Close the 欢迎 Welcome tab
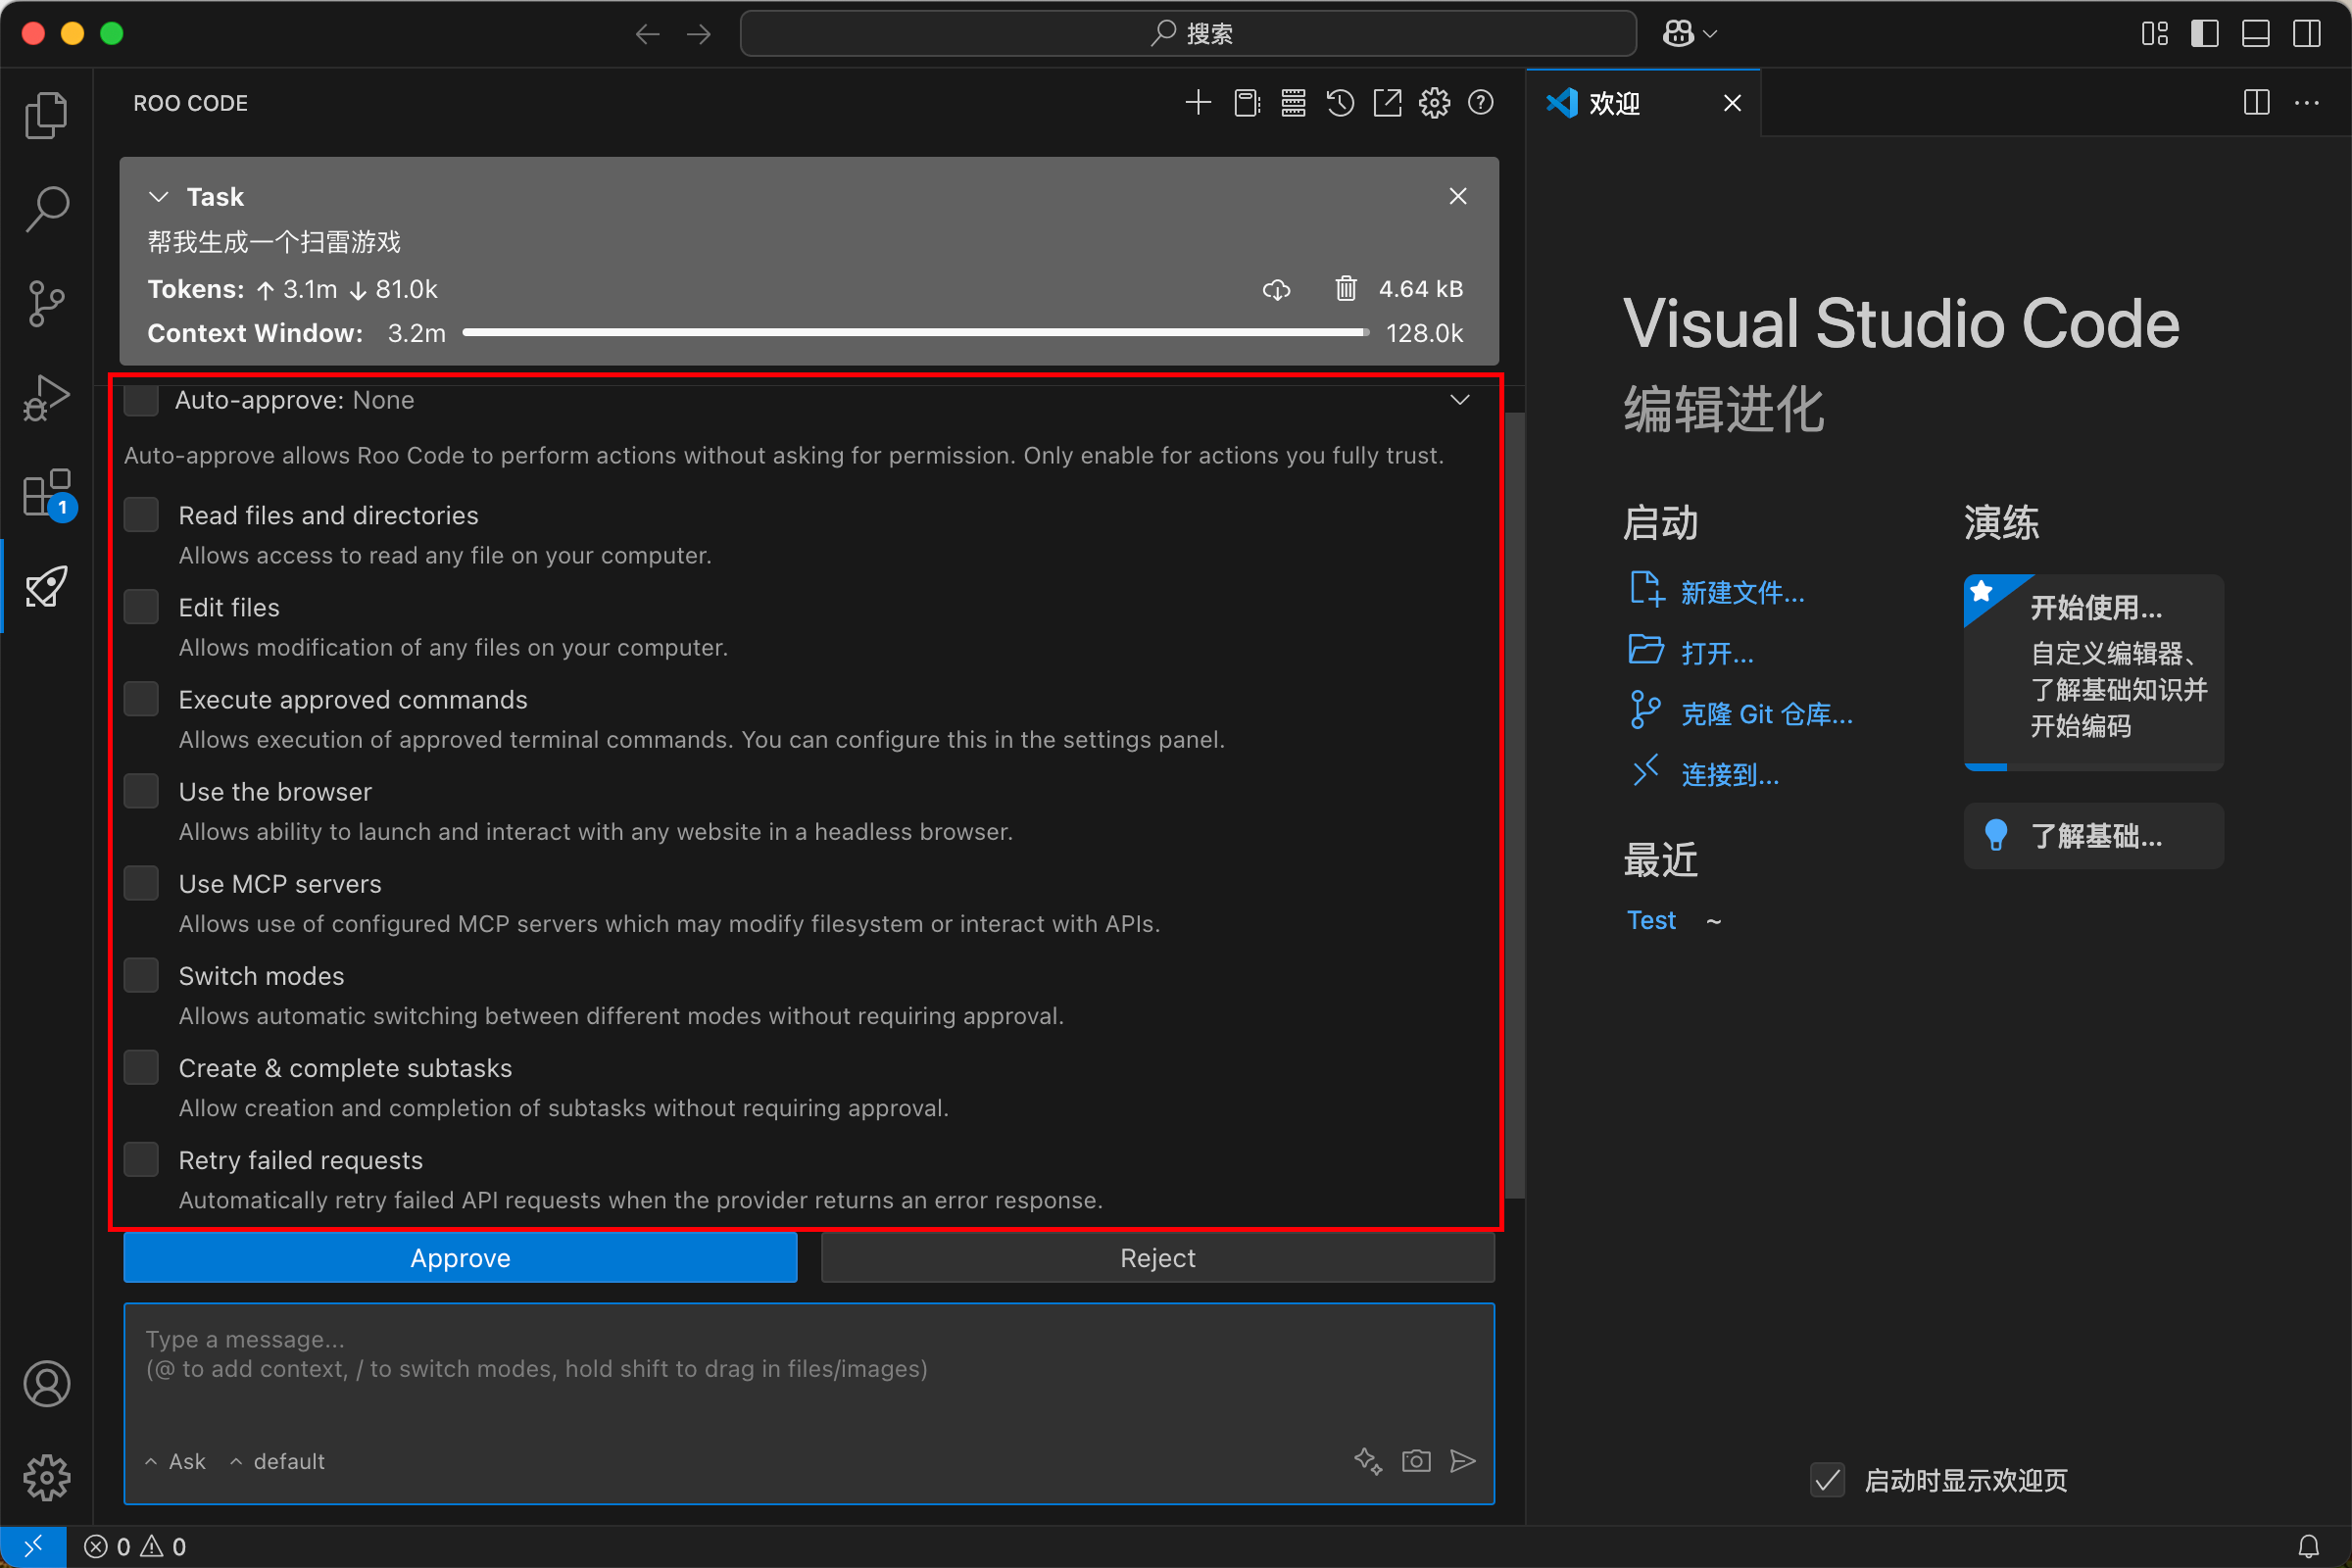This screenshot has width=2352, height=1568. point(1733,103)
